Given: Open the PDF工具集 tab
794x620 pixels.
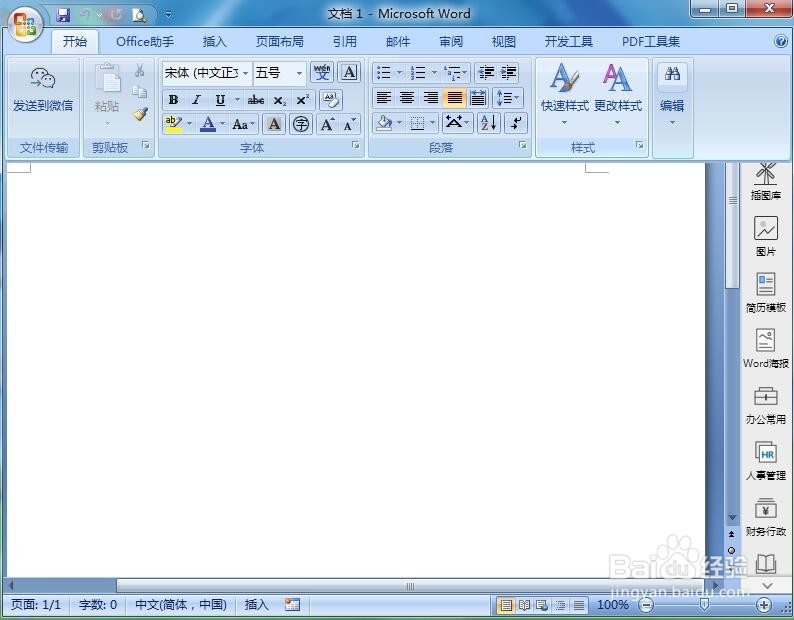Looking at the screenshot, I should coord(651,42).
